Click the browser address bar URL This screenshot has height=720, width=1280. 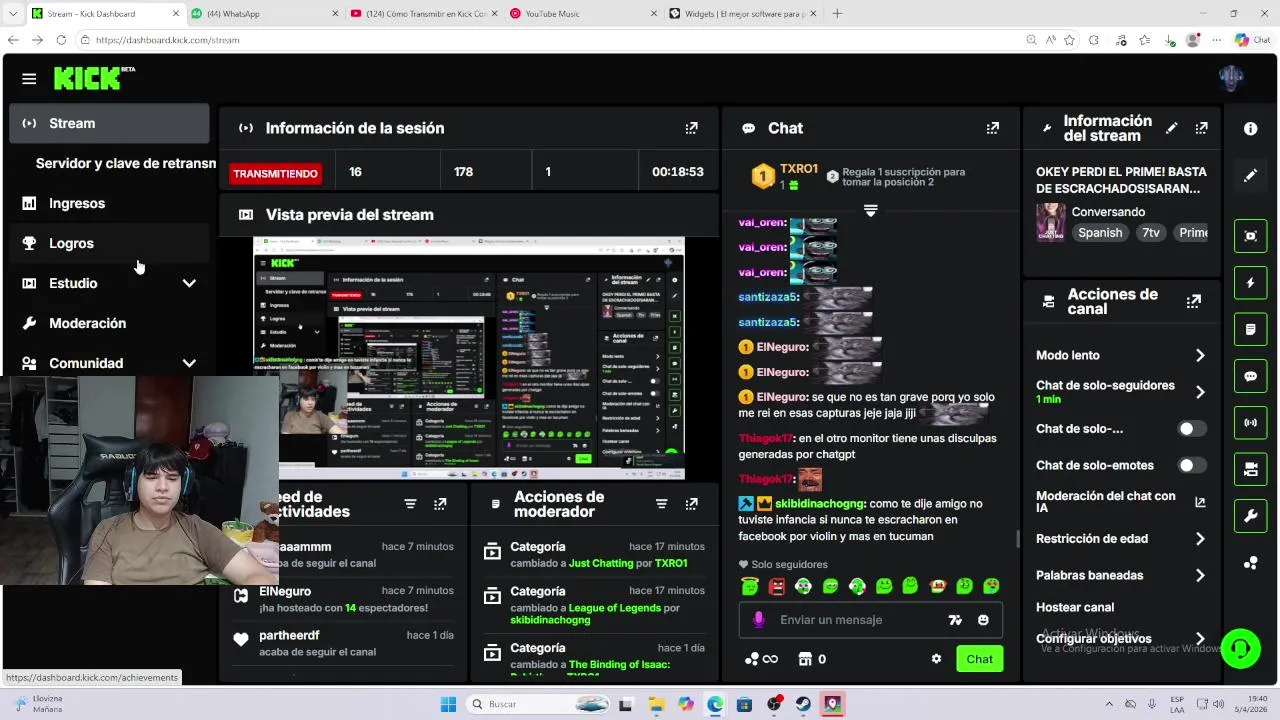click(168, 40)
